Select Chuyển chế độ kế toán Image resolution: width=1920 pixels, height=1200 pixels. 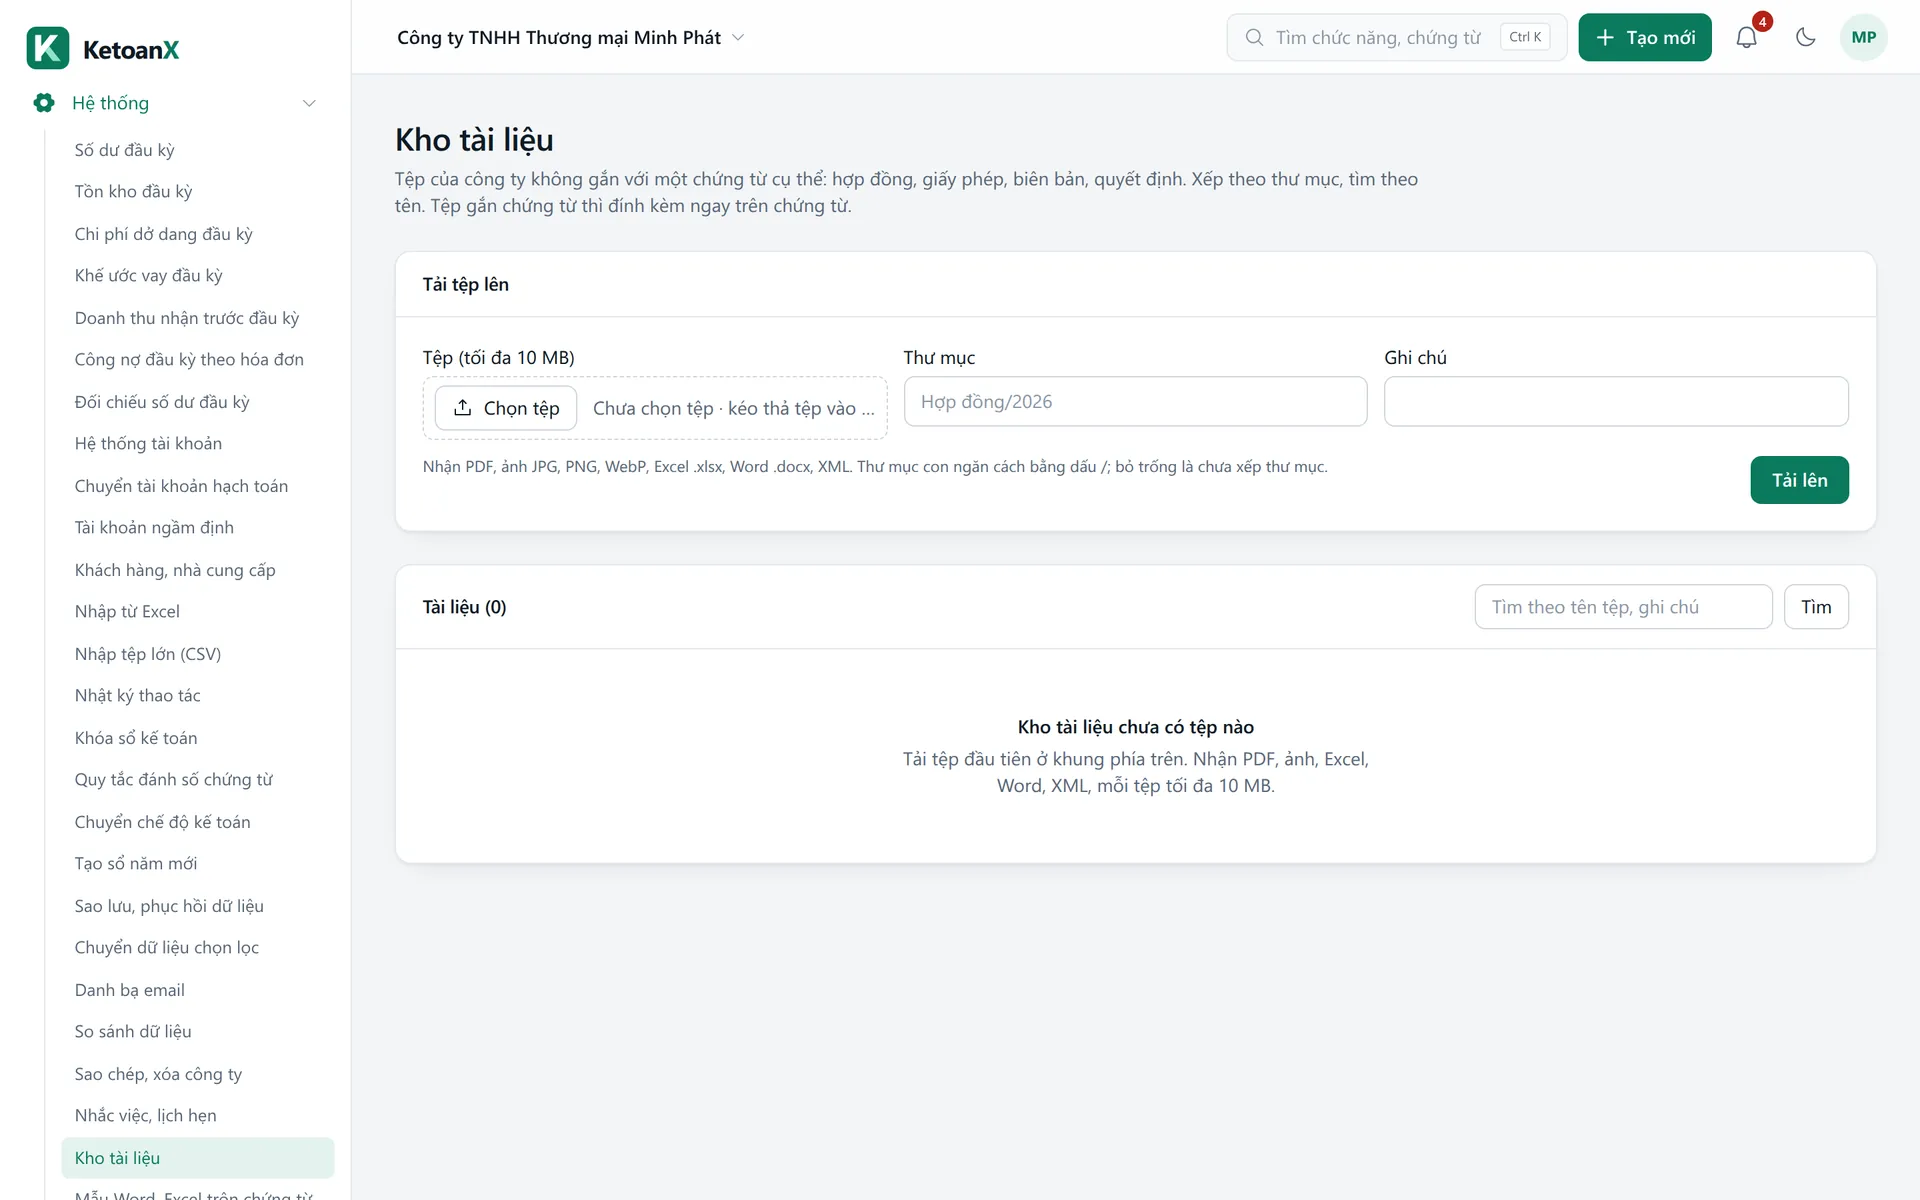tap(198, 822)
